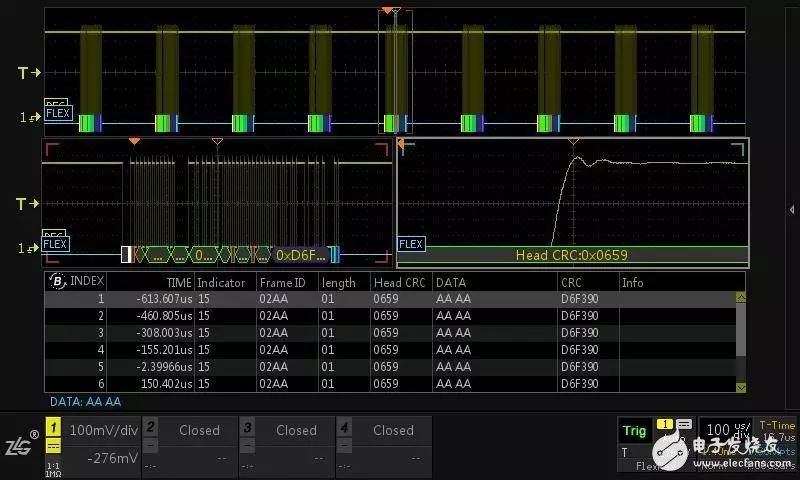Click the B decode icon in table header
Screen dimensions: 800x480
(55, 283)
